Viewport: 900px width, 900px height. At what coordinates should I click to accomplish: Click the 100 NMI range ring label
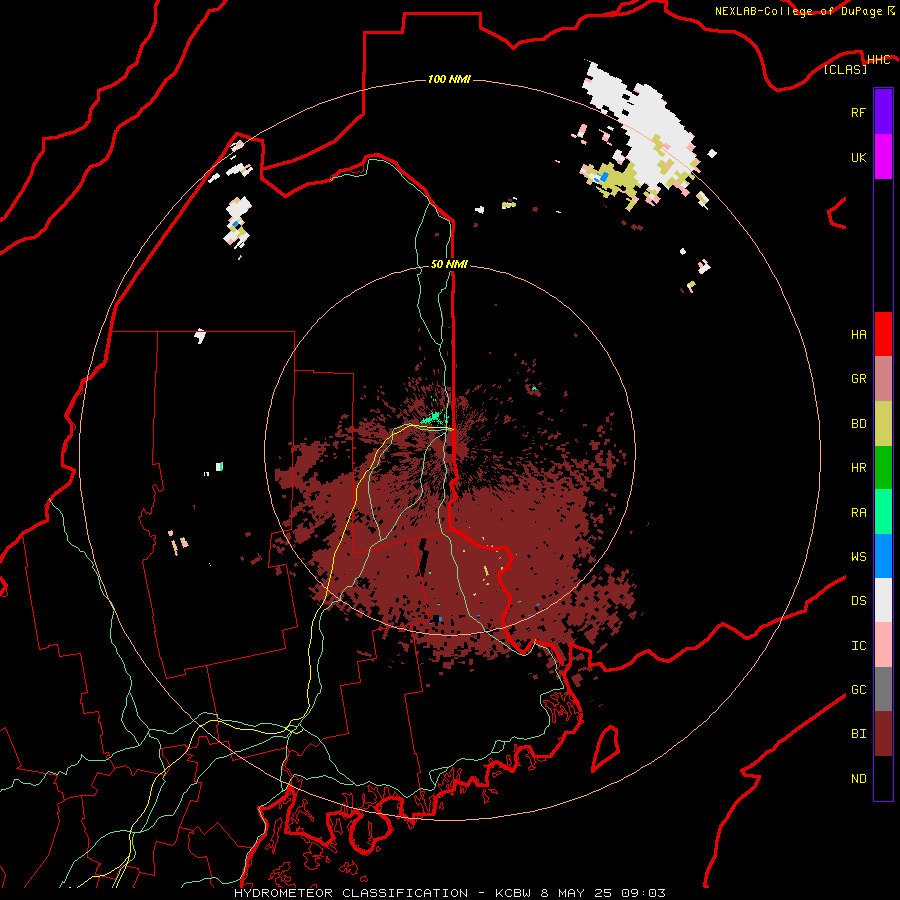pos(449,79)
